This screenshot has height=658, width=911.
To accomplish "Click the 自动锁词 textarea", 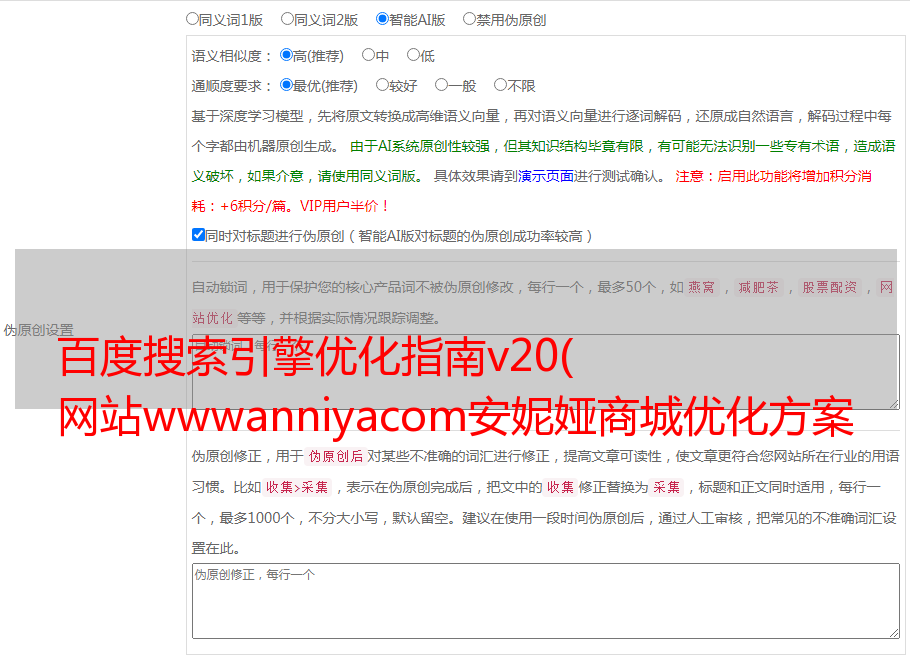I will 546,372.
